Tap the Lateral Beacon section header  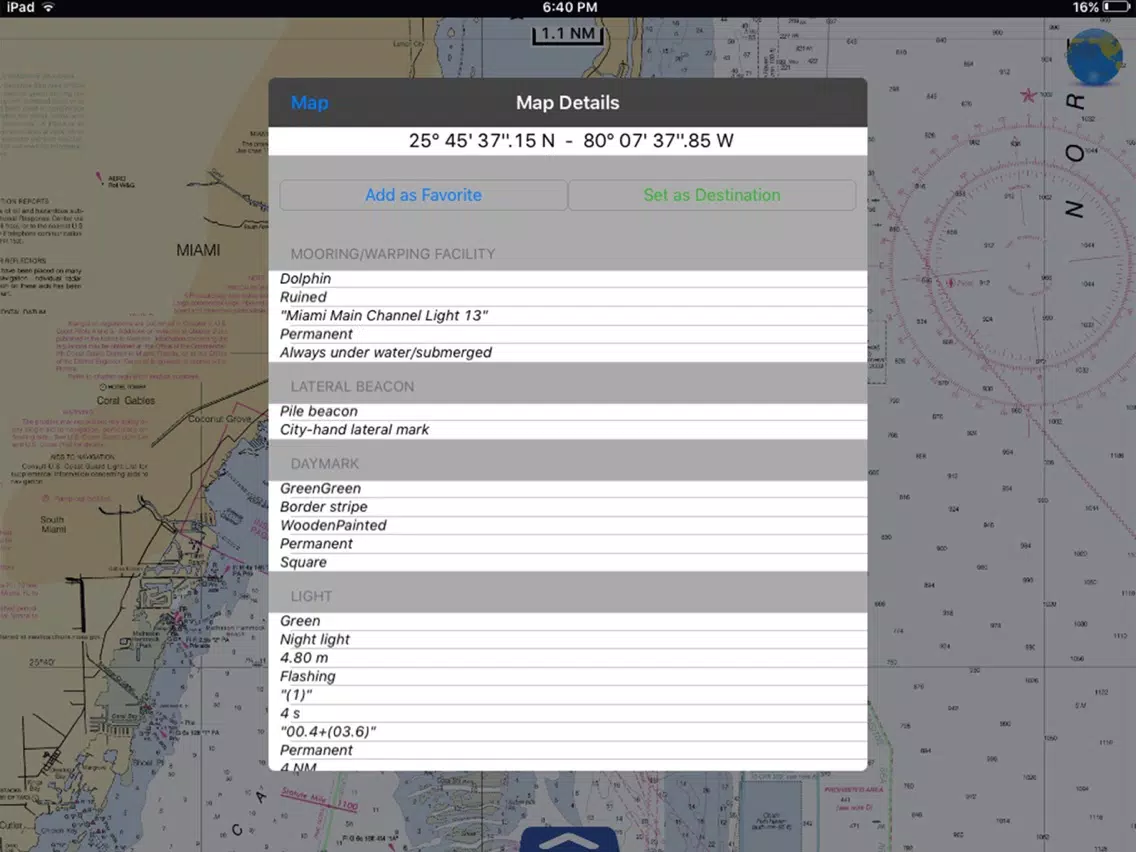pyautogui.click(x=352, y=387)
